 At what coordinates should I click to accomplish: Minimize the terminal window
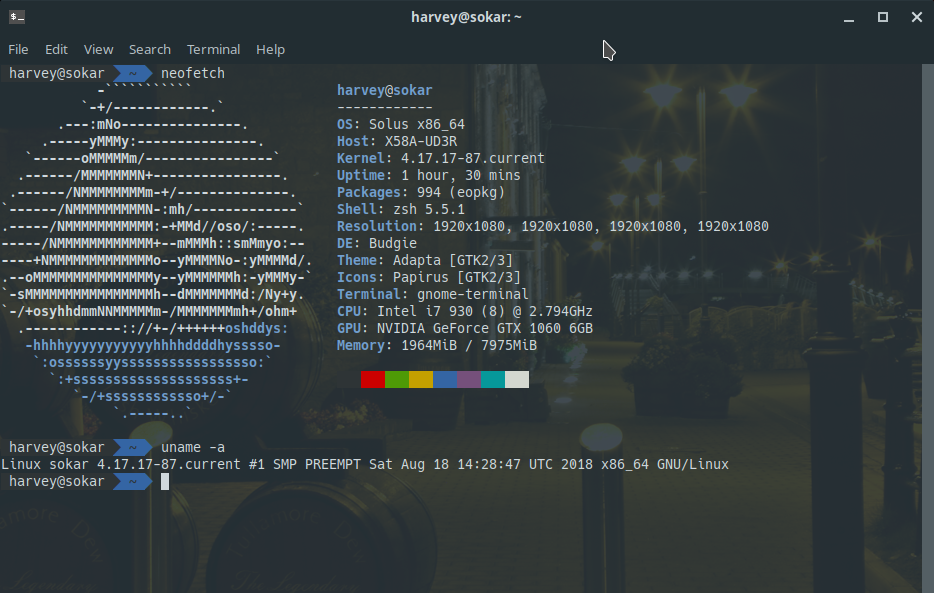pos(849,17)
